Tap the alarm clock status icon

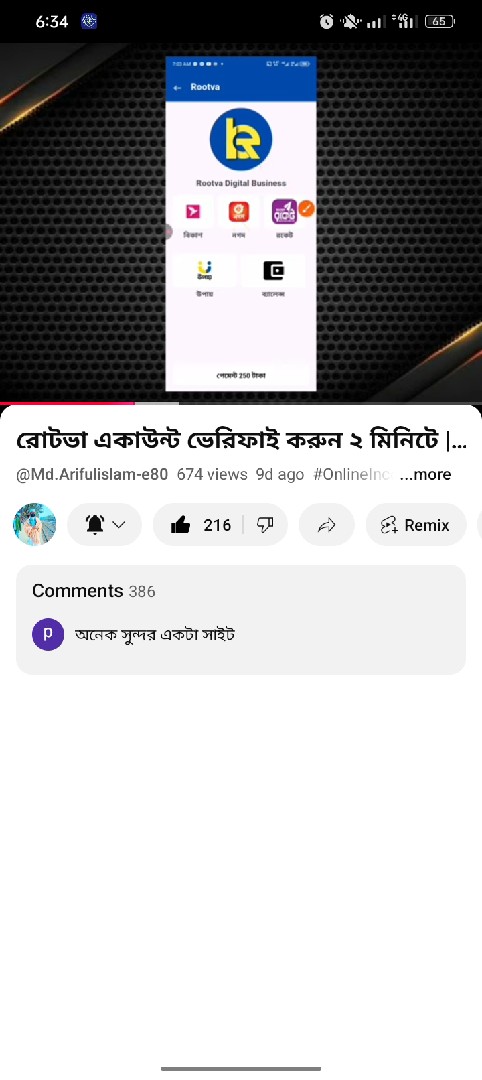tap(326, 21)
